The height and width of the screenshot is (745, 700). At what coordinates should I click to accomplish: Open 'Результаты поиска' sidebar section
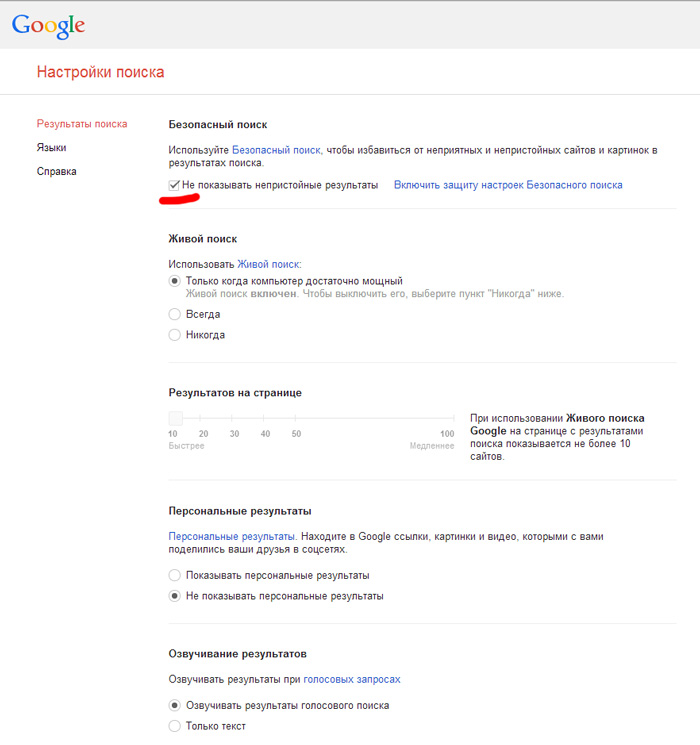tap(82, 124)
